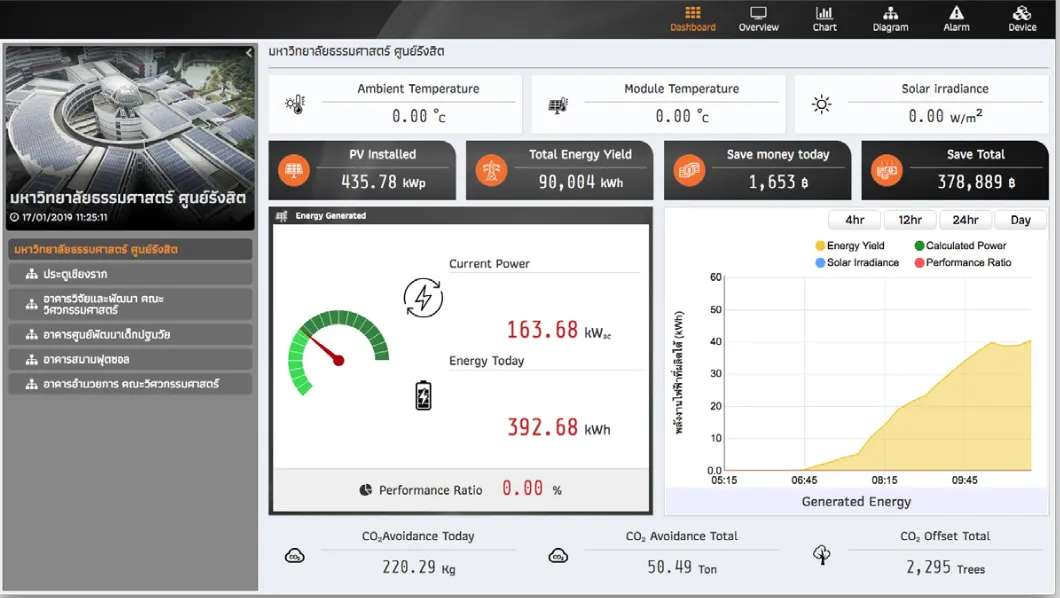Click the Generated Energy chart caption
Screen dimensions: 1060x598
pyautogui.click(x=857, y=501)
